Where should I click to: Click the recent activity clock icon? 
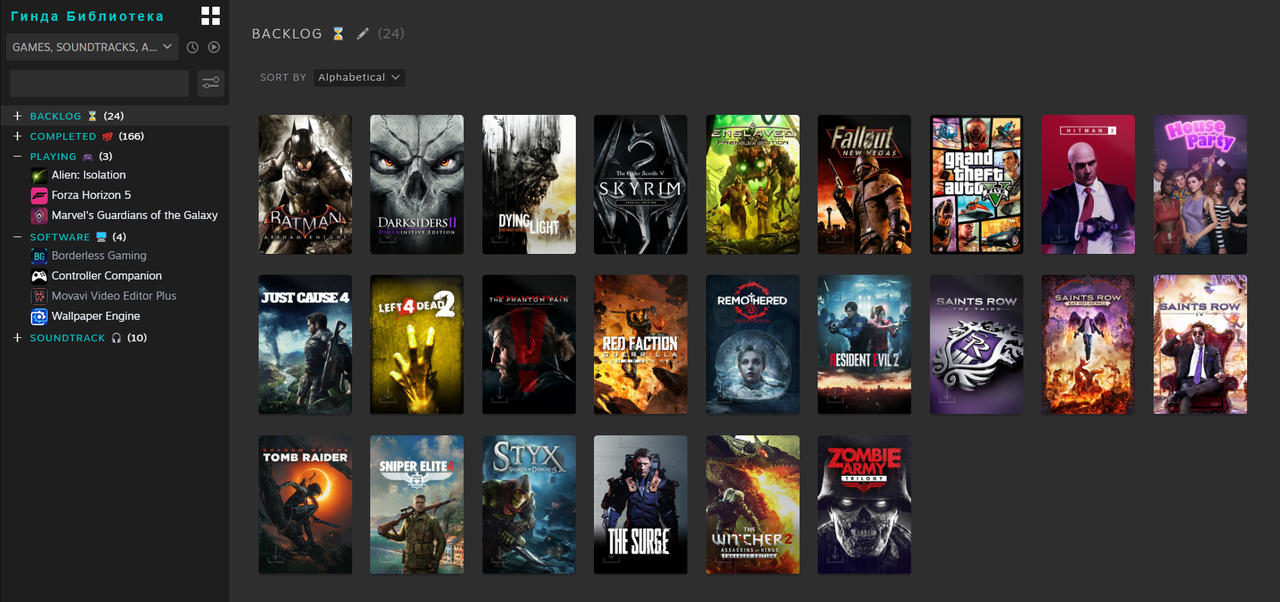193,47
